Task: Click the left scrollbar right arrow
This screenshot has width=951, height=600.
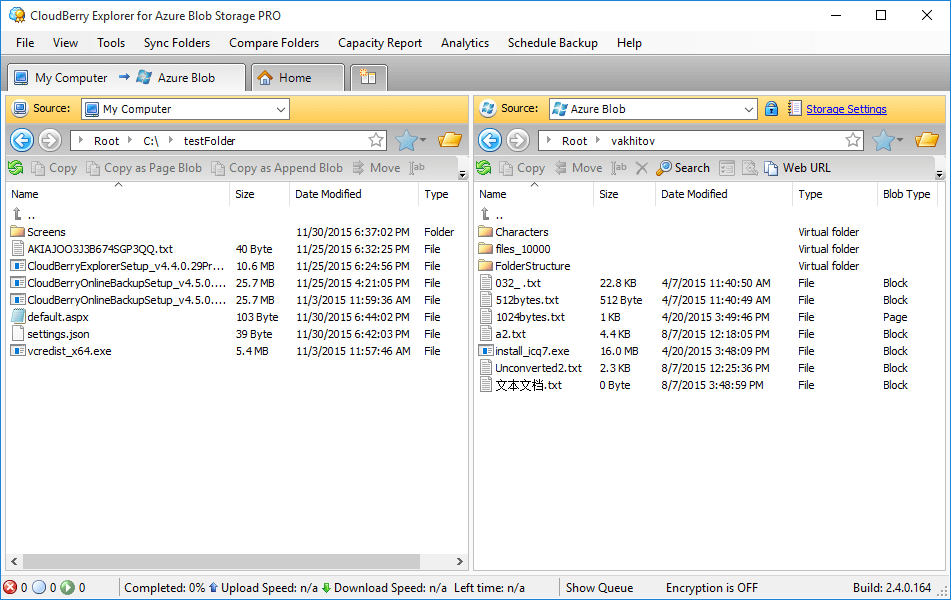Action: (x=460, y=562)
